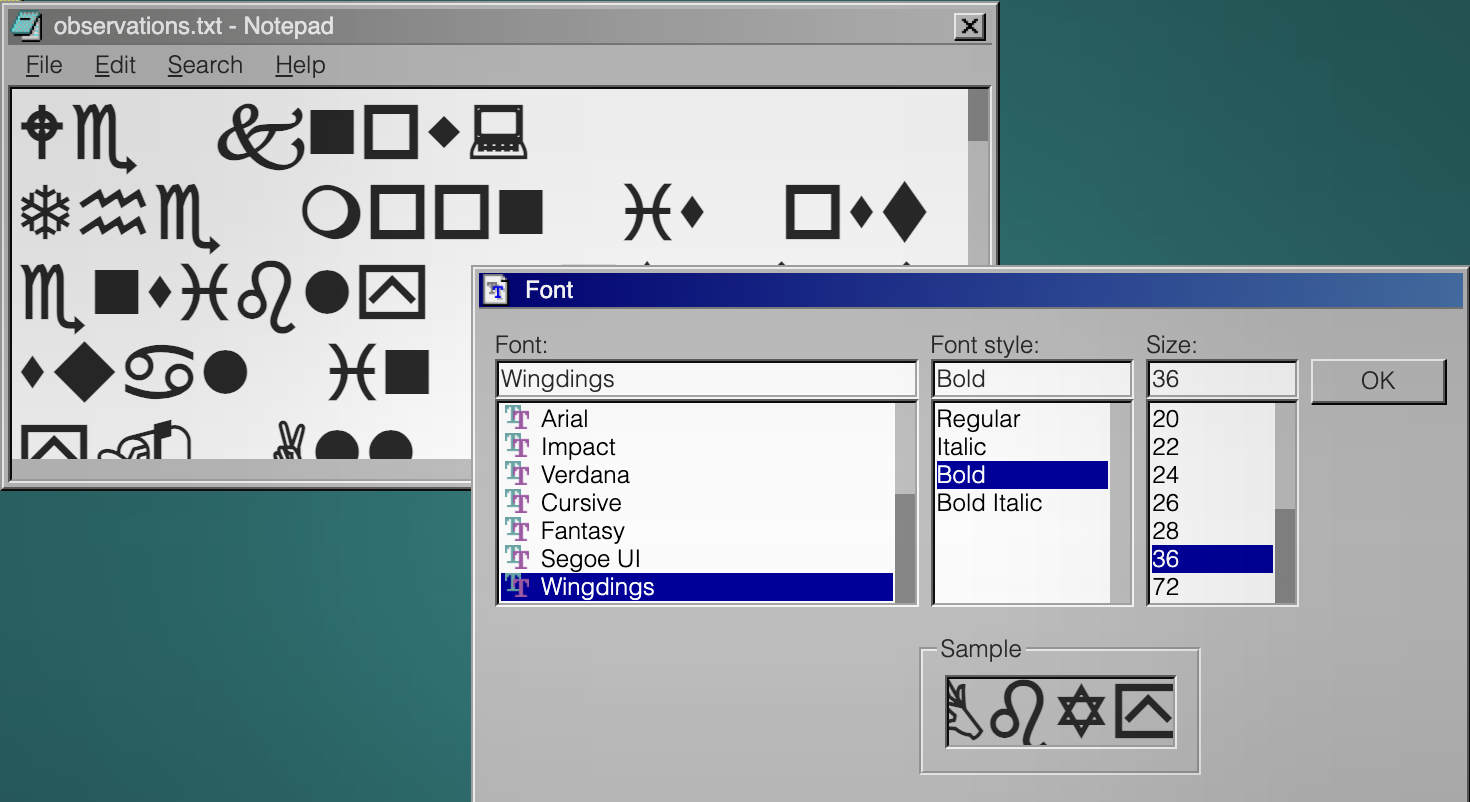Pick size 26 in the size list
This screenshot has width=1470, height=802.
pos(1212,502)
